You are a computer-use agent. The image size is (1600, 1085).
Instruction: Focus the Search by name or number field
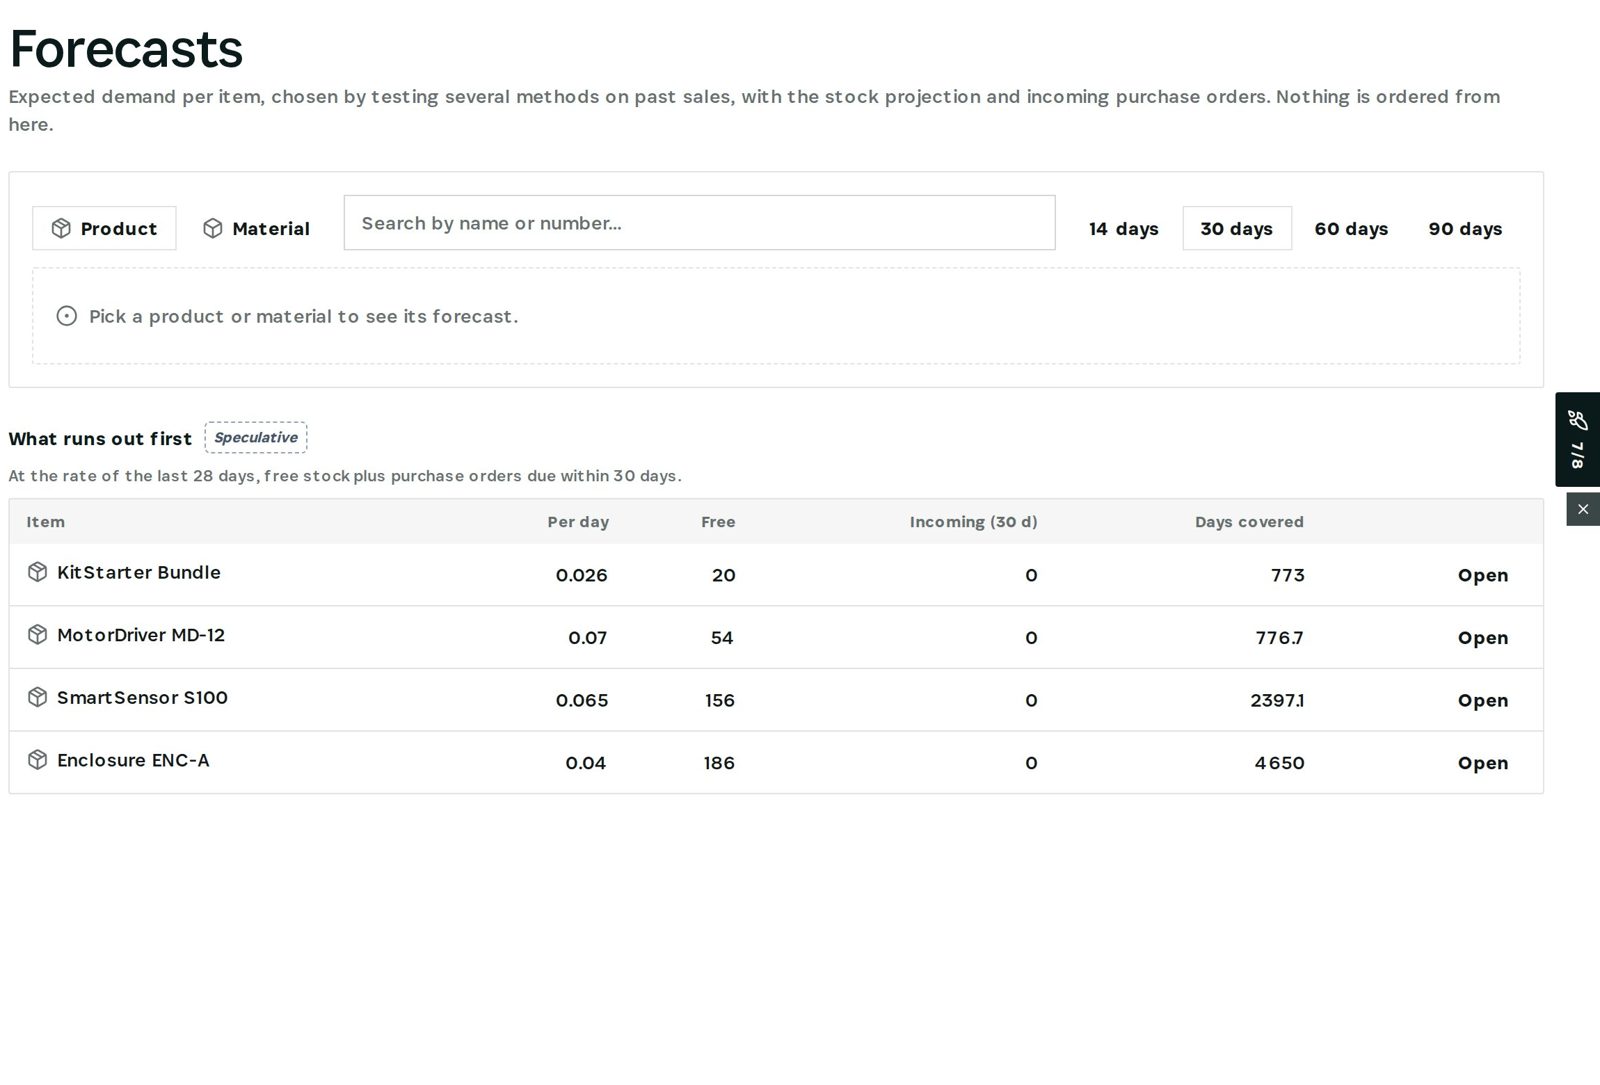point(699,223)
